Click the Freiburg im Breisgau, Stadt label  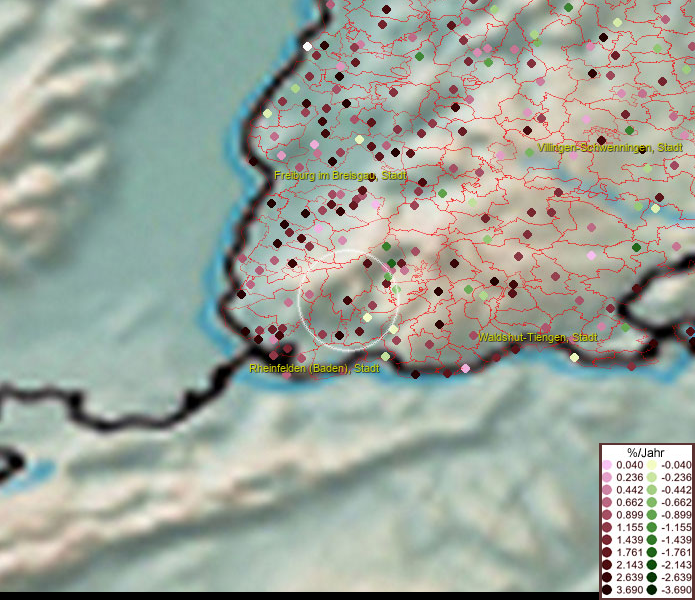click(340, 175)
